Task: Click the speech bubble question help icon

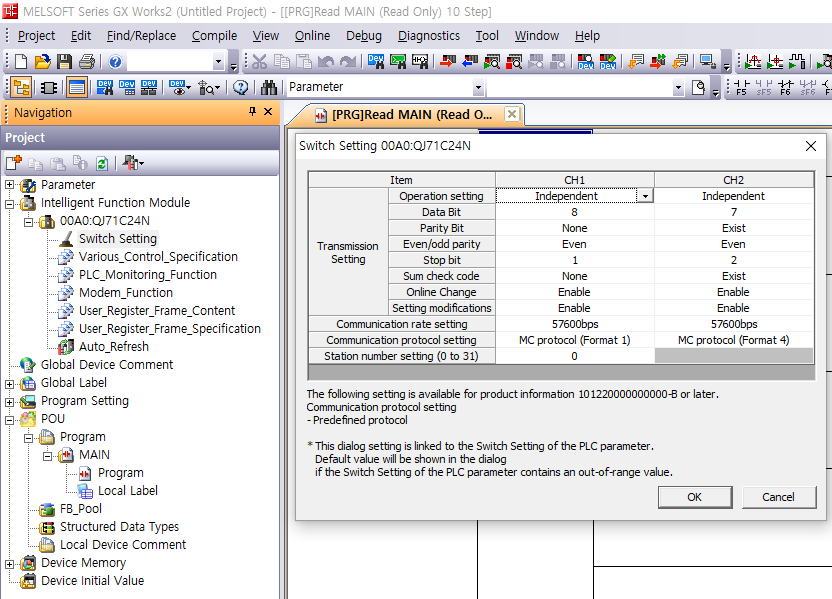Action: (x=240, y=87)
